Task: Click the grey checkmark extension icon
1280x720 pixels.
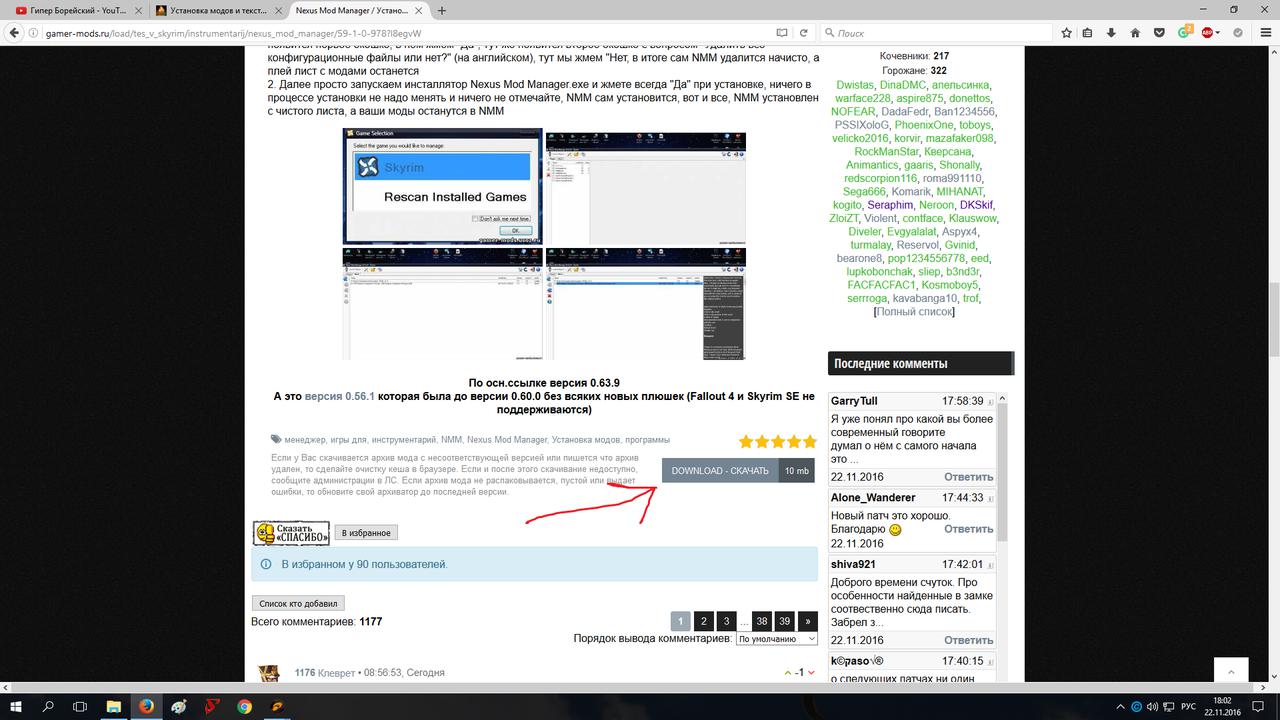Action: click(x=1240, y=32)
